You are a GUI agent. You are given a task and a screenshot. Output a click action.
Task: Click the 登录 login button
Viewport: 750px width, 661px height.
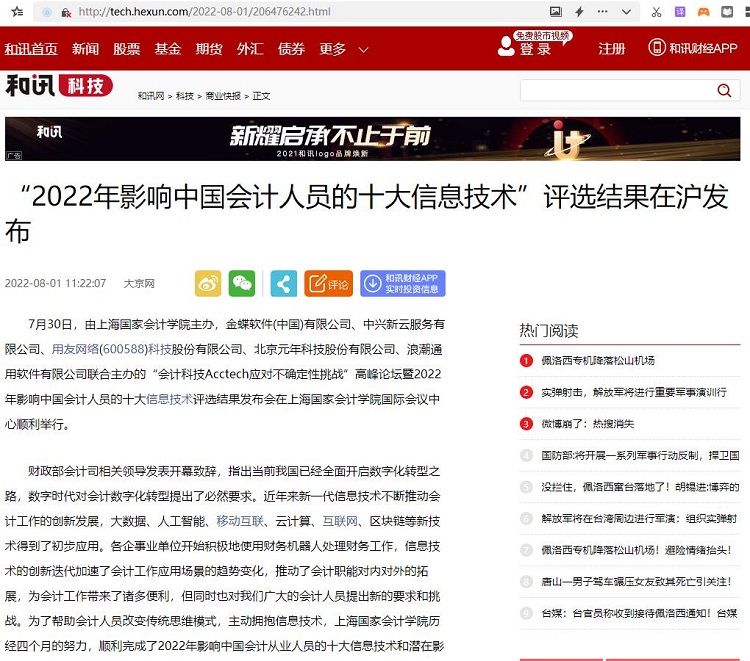(535, 49)
